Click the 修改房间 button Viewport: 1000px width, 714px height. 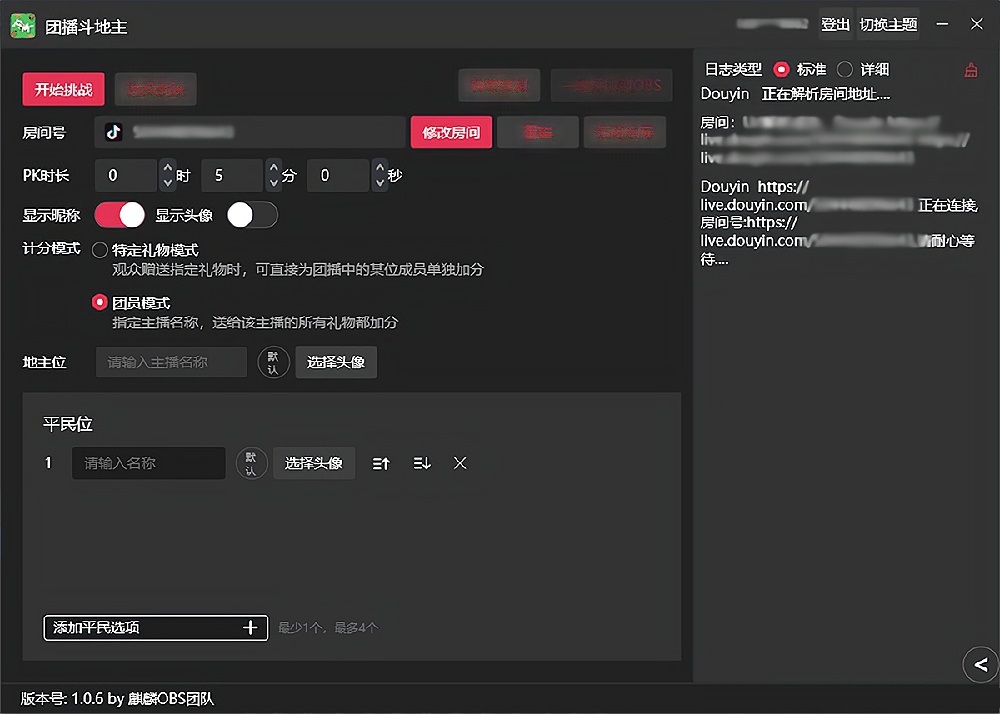pyautogui.click(x=451, y=132)
